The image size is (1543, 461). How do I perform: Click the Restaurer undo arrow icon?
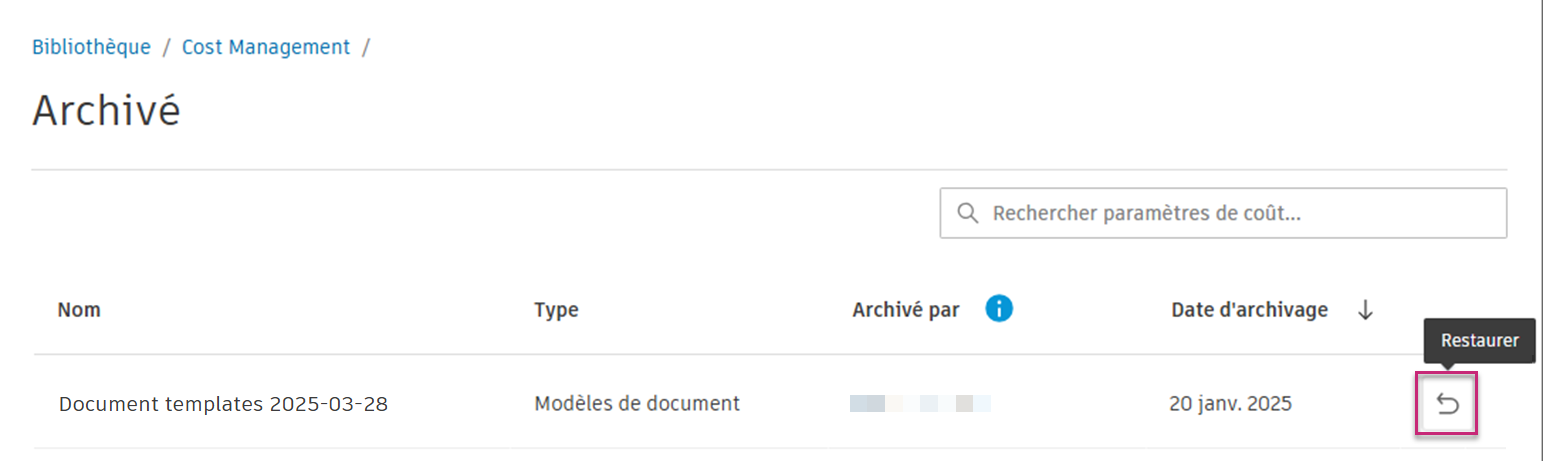(1447, 404)
